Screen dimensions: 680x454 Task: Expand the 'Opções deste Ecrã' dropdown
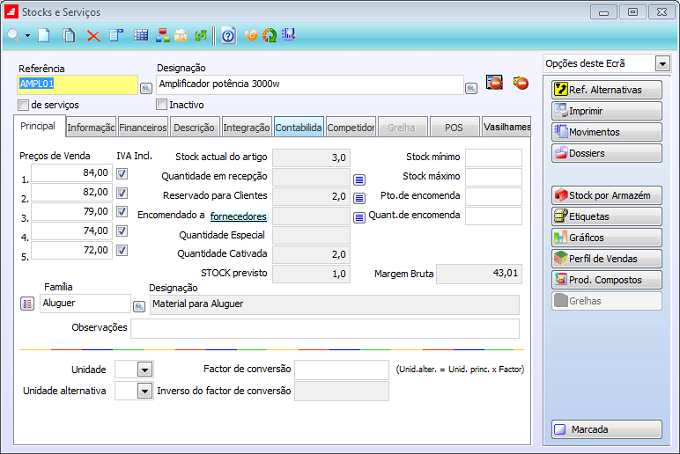(662, 63)
